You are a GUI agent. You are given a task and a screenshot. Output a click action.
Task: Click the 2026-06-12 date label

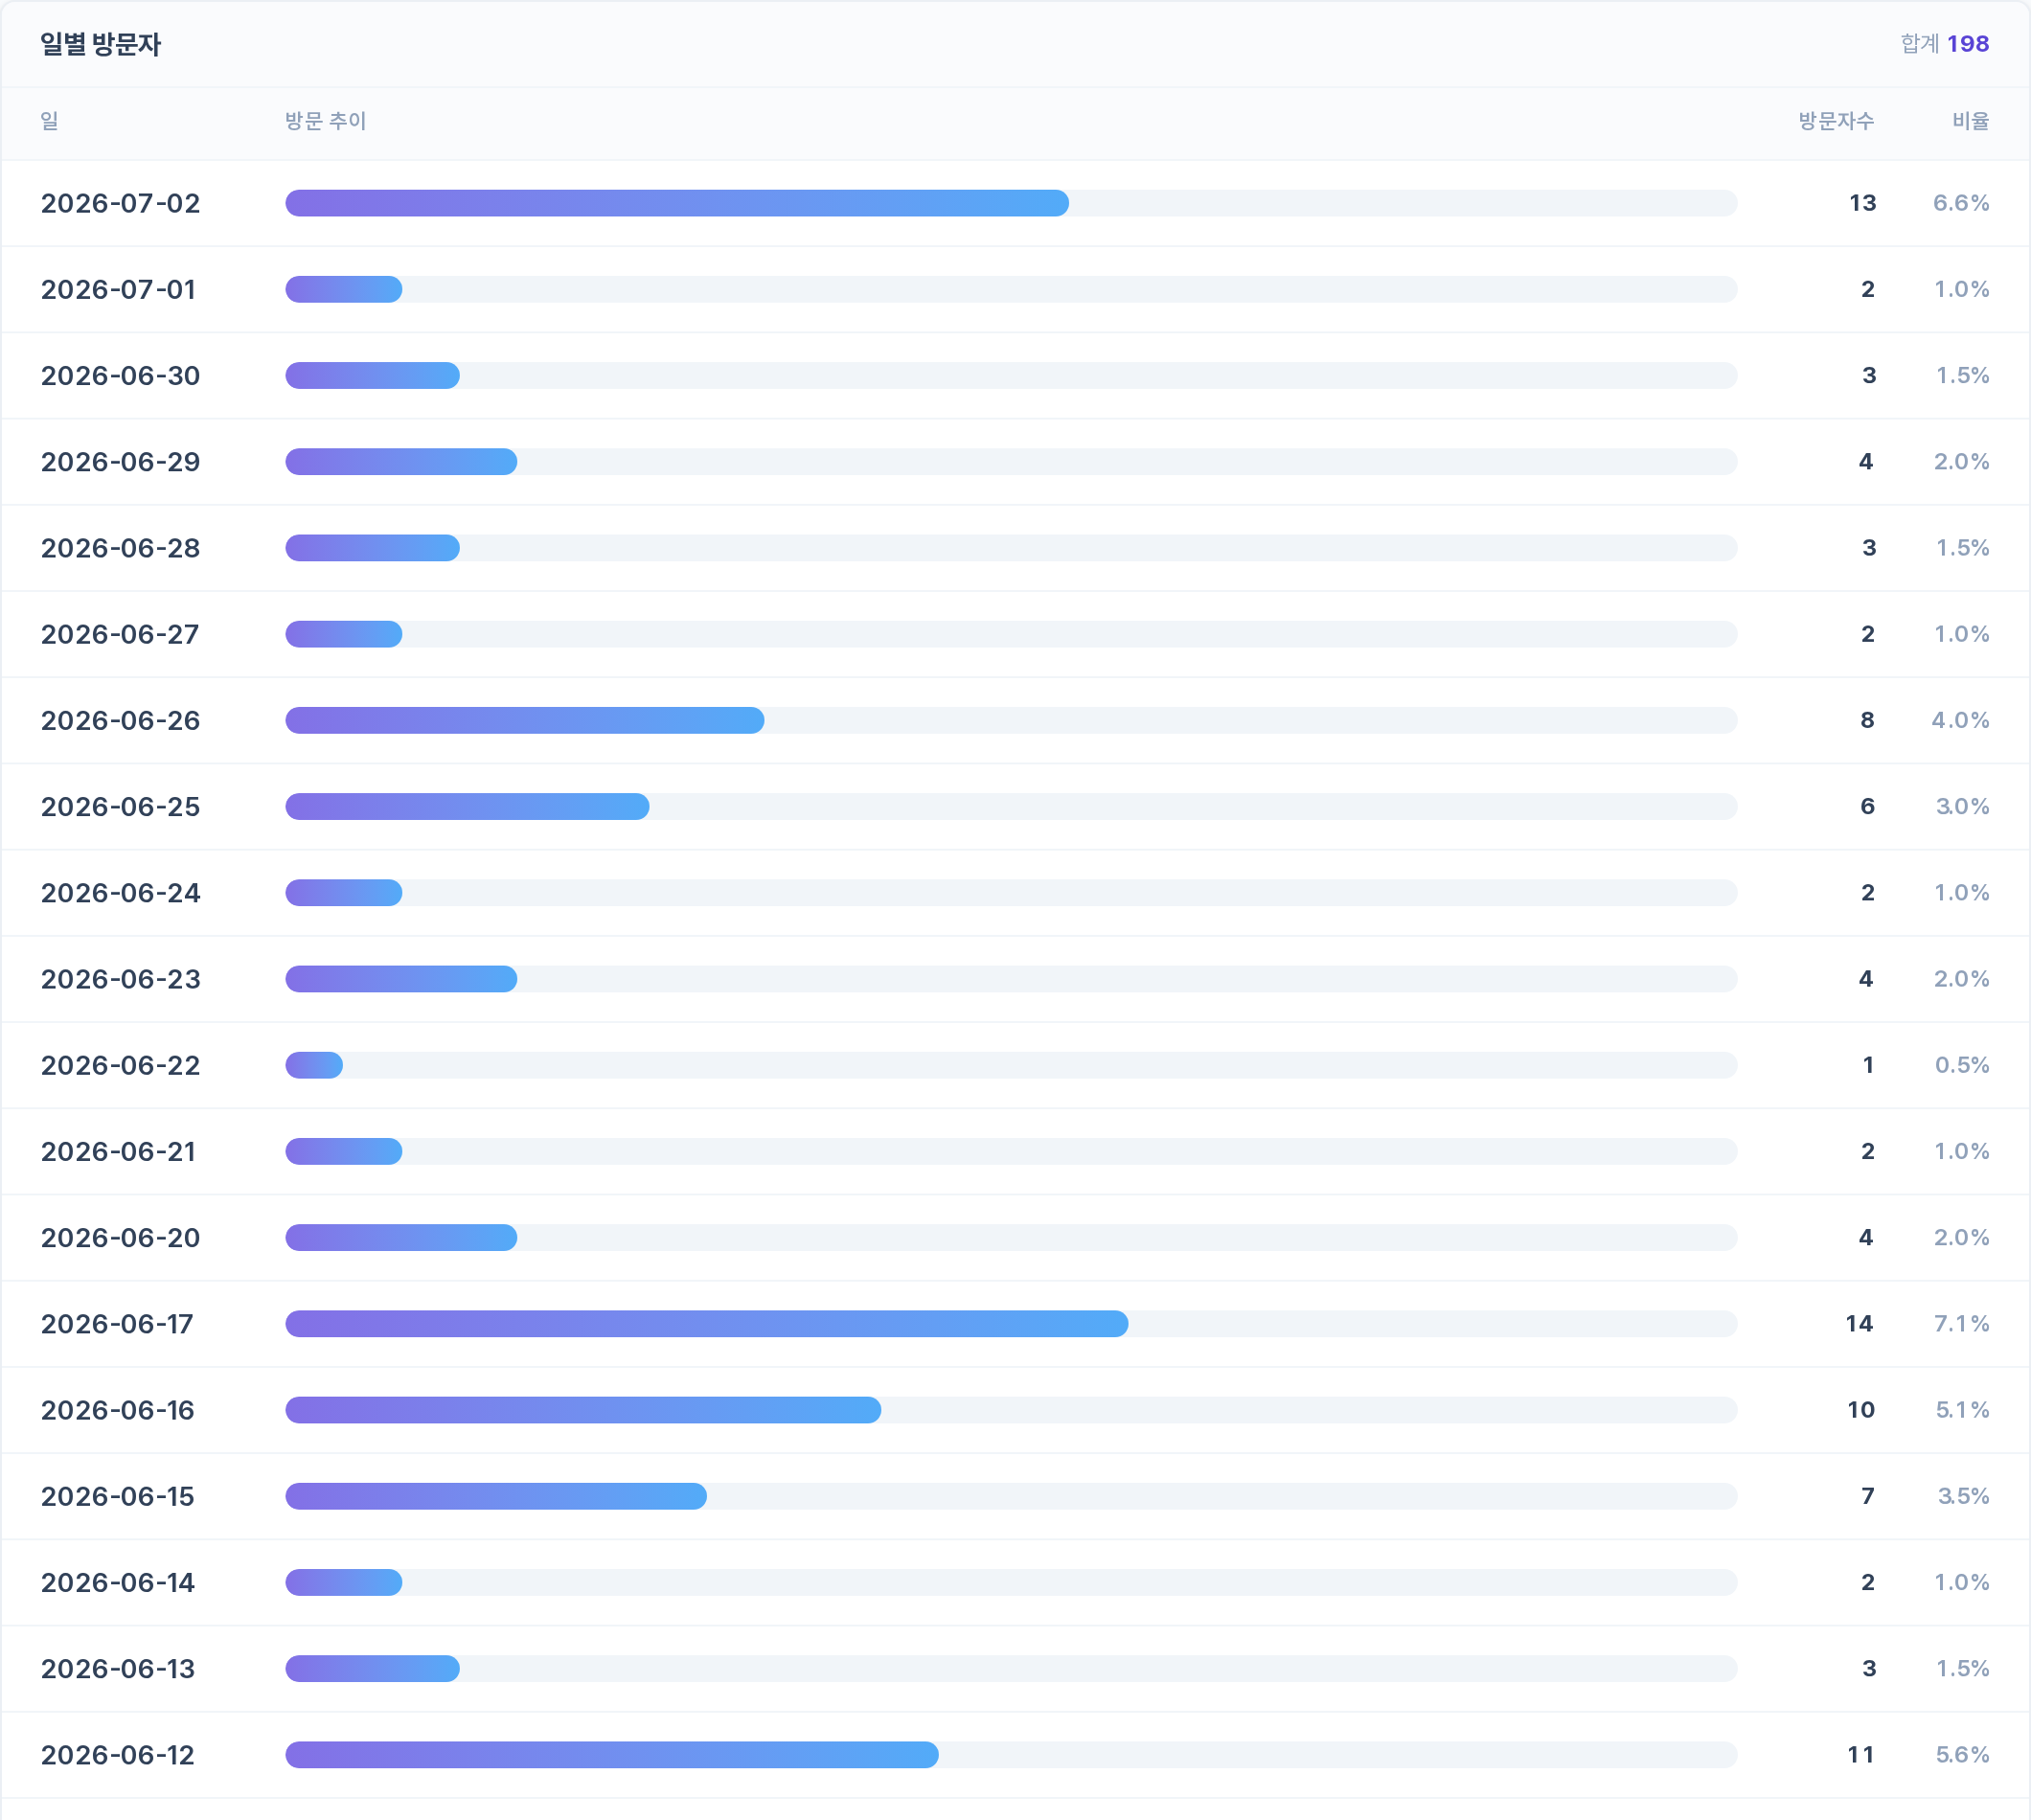click(117, 1754)
